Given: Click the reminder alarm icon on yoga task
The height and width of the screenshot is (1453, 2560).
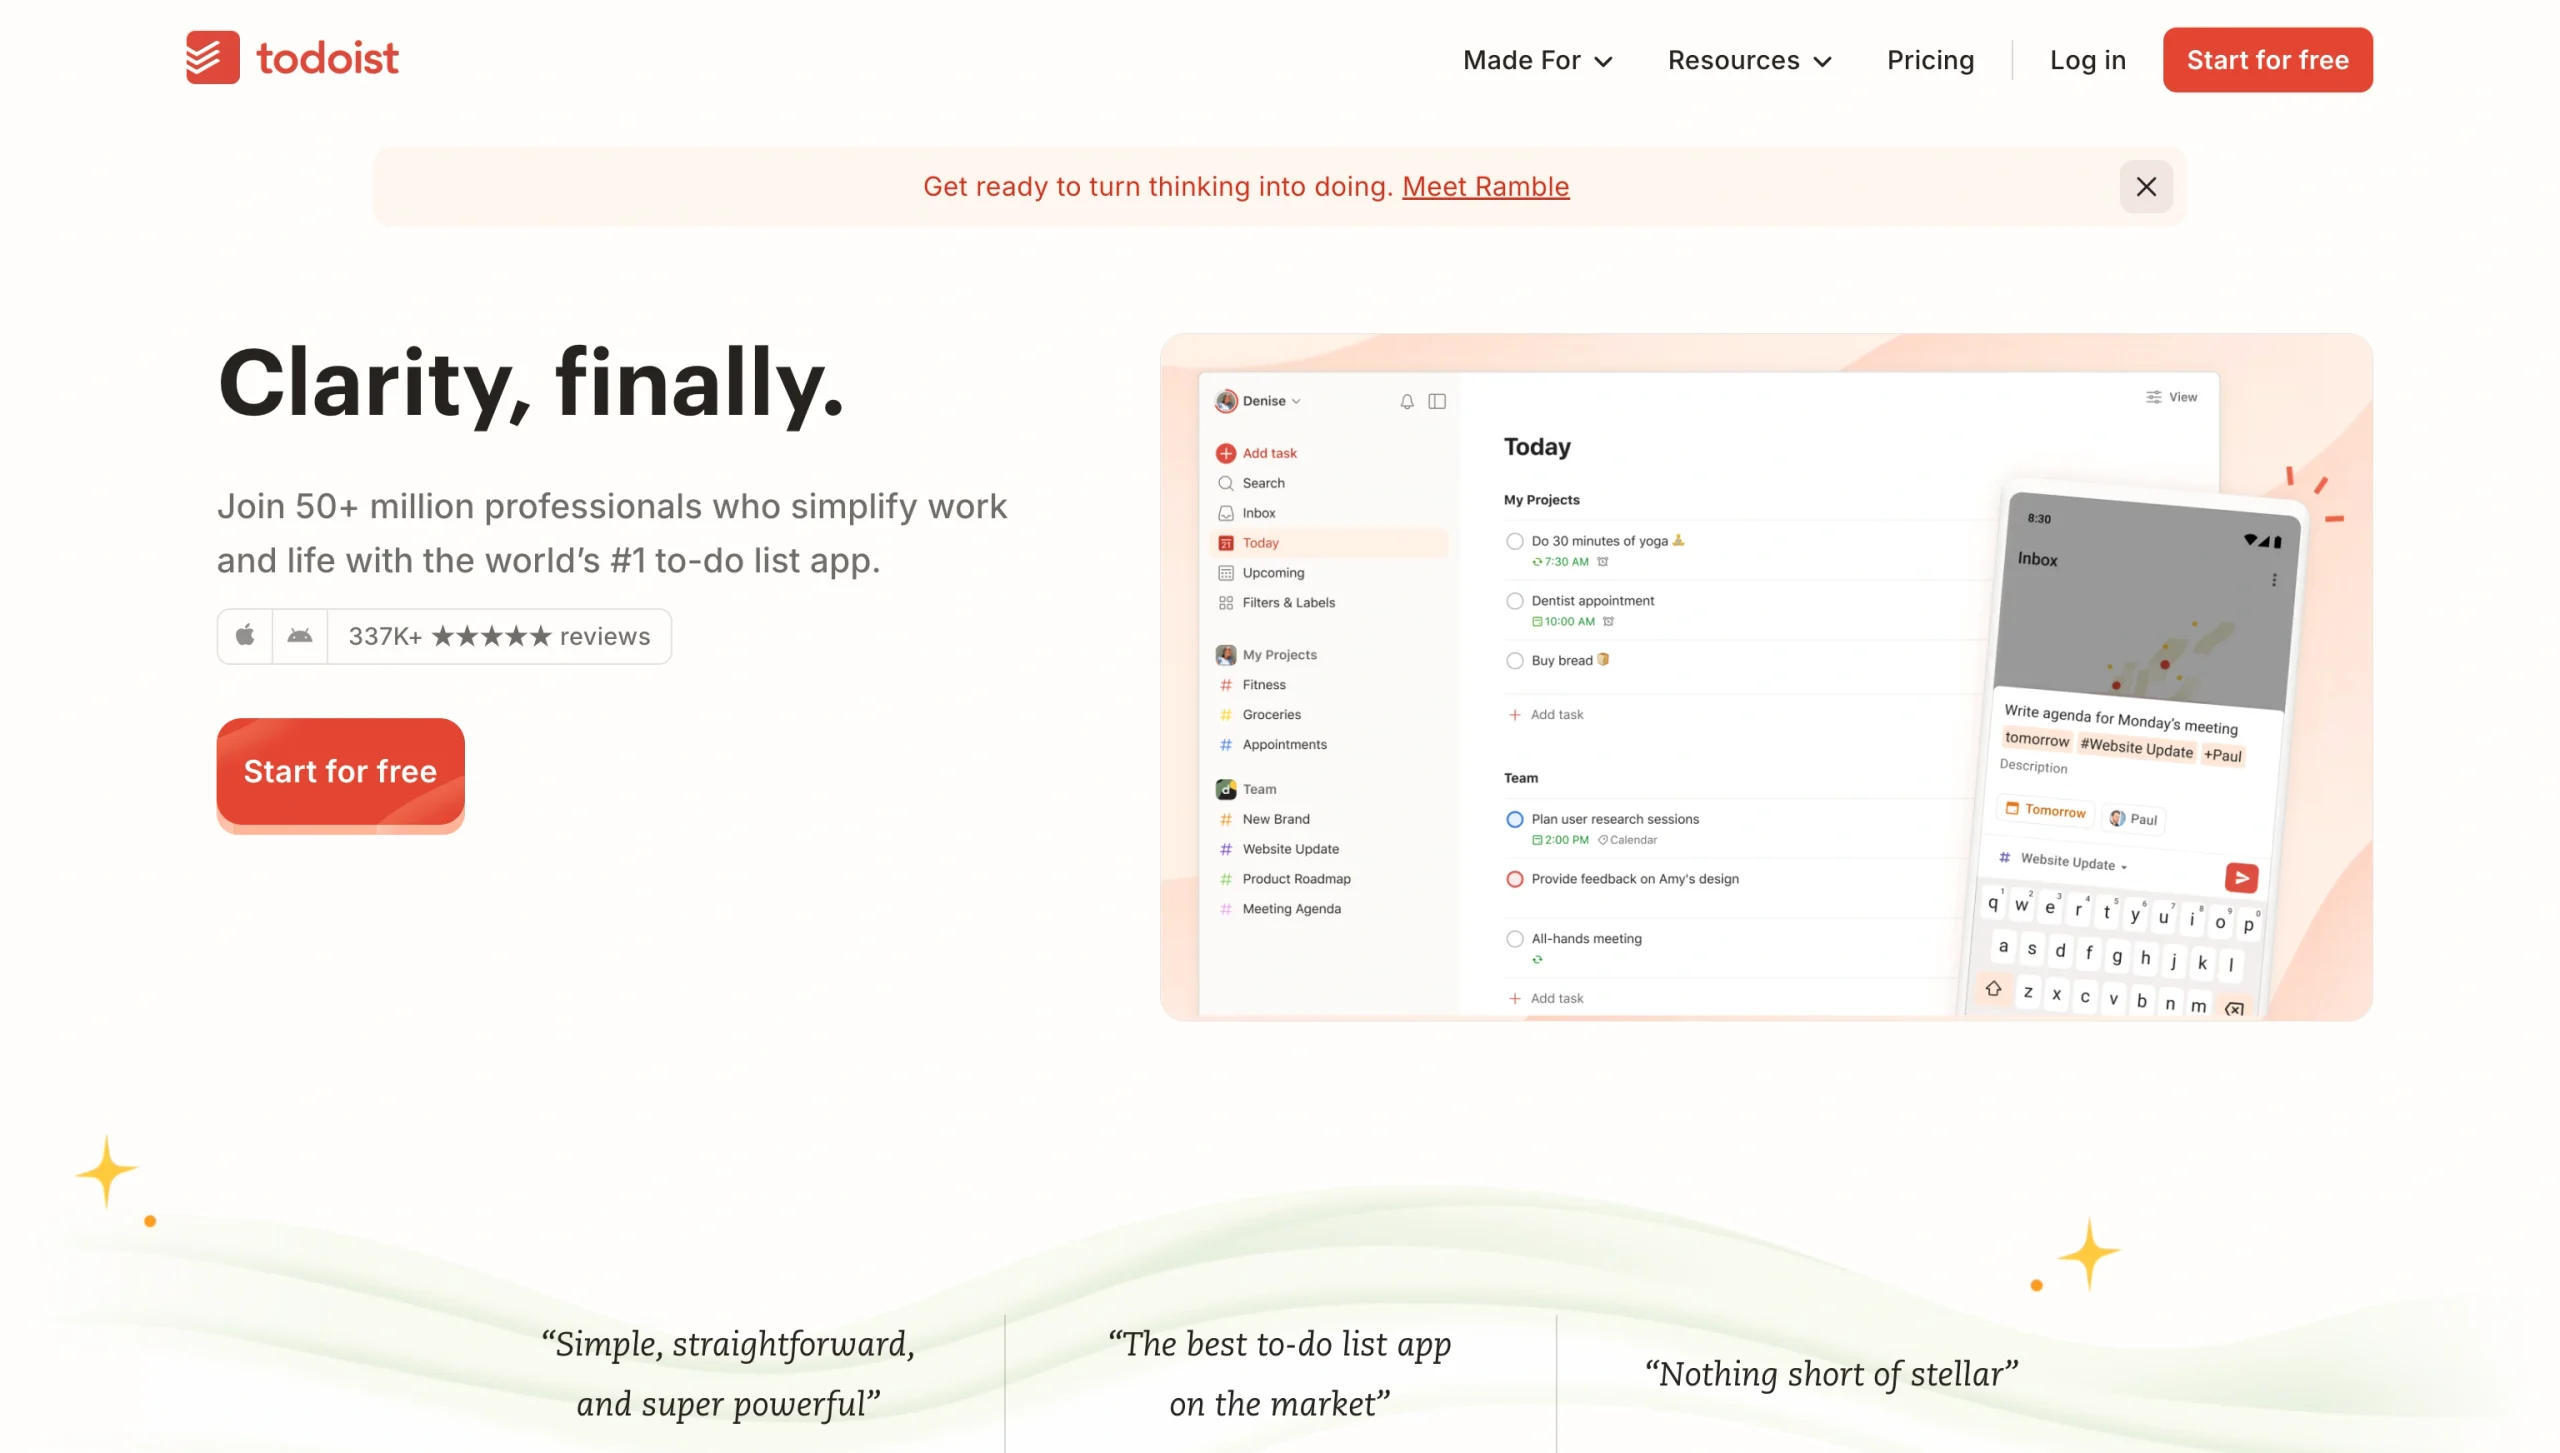Looking at the screenshot, I should click(1603, 562).
